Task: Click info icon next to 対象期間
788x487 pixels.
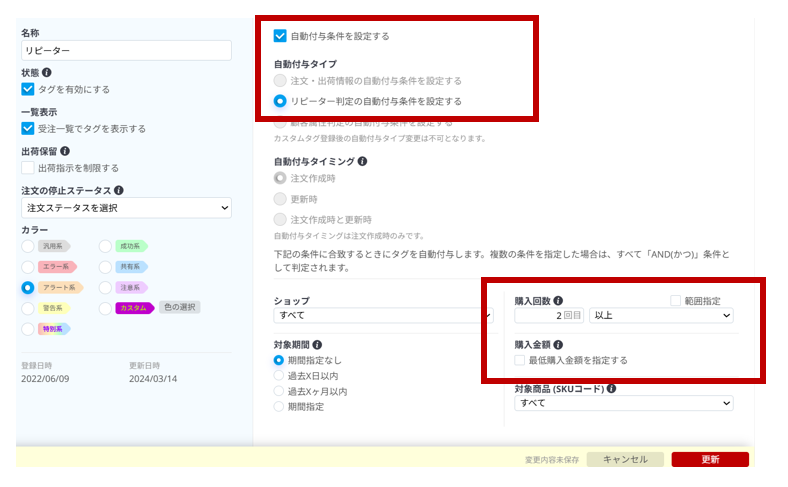Action: (317, 344)
